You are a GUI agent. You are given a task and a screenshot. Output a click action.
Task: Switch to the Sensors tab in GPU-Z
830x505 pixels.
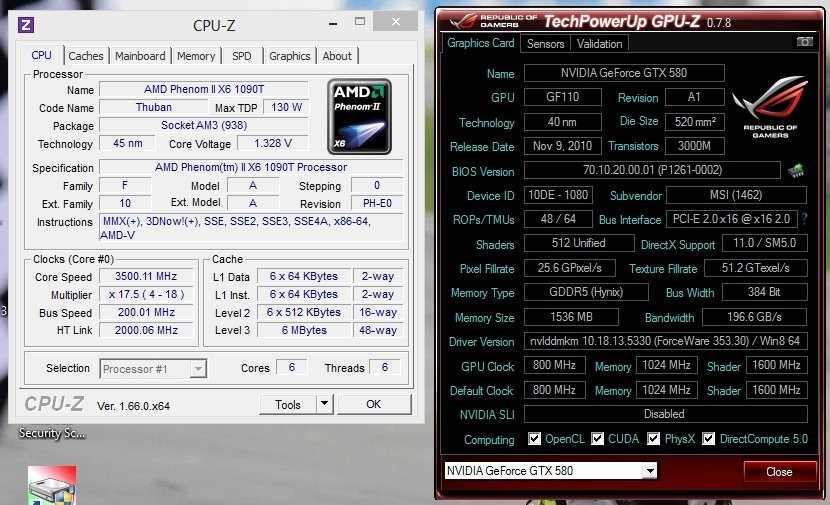pos(545,44)
